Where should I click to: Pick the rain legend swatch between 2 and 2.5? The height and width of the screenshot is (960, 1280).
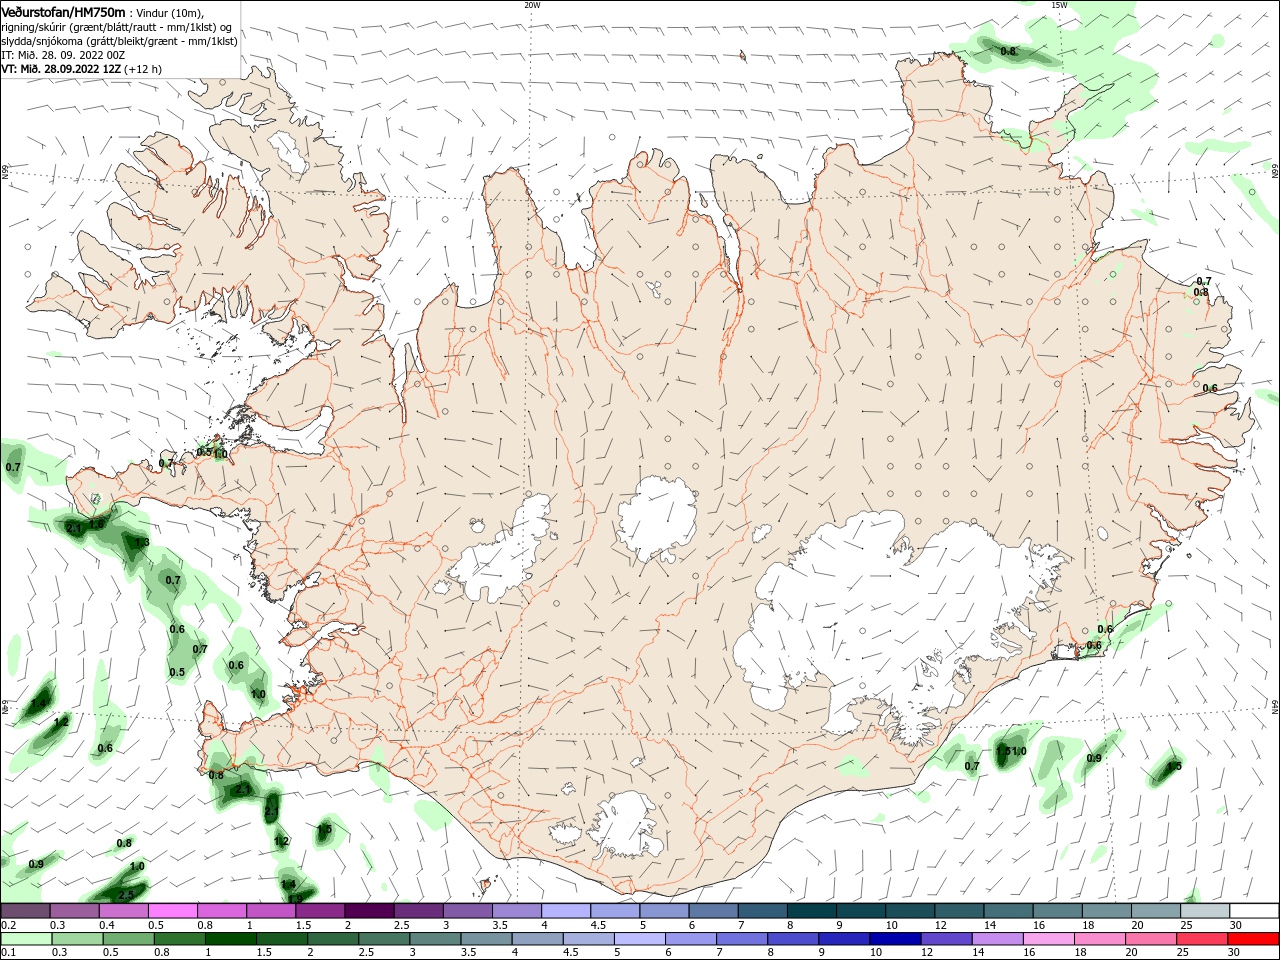coord(333,938)
